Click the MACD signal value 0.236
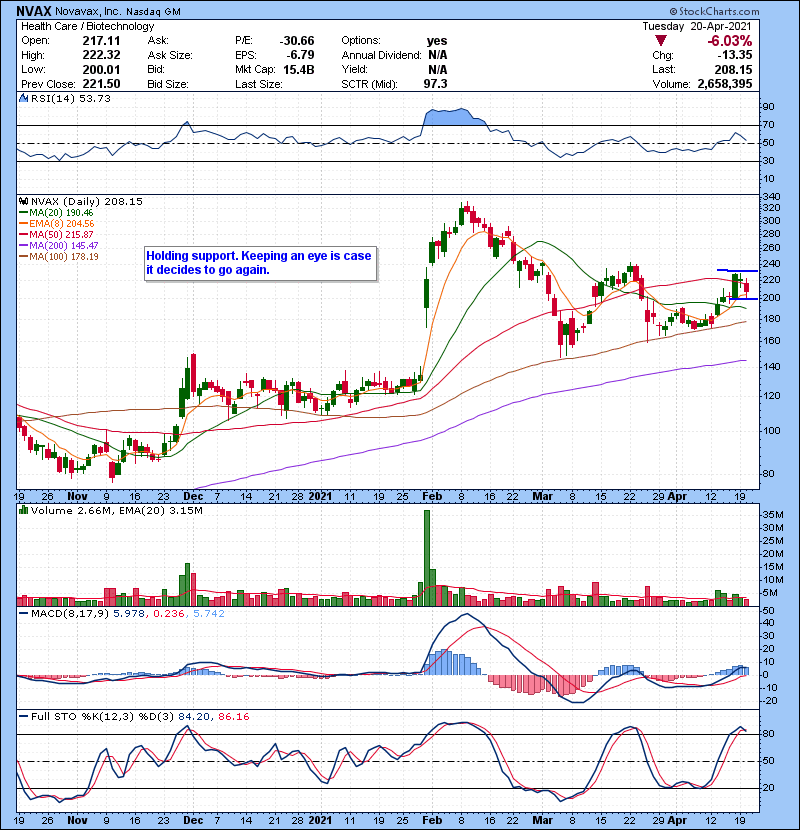Viewport: 800px width, 830px height. [168, 614]
